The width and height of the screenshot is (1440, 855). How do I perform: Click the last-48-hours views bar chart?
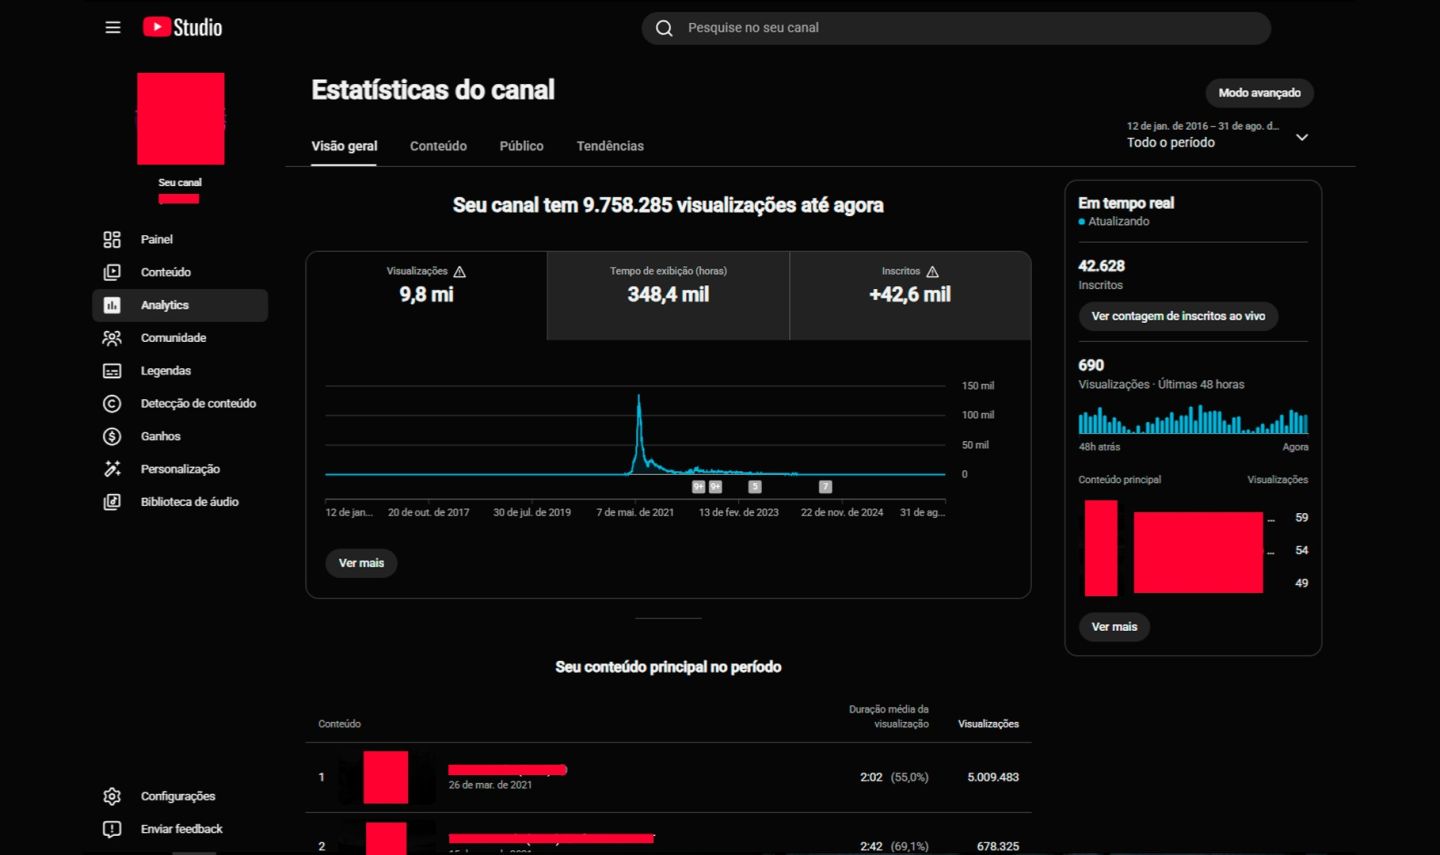tap(1193, 420)
